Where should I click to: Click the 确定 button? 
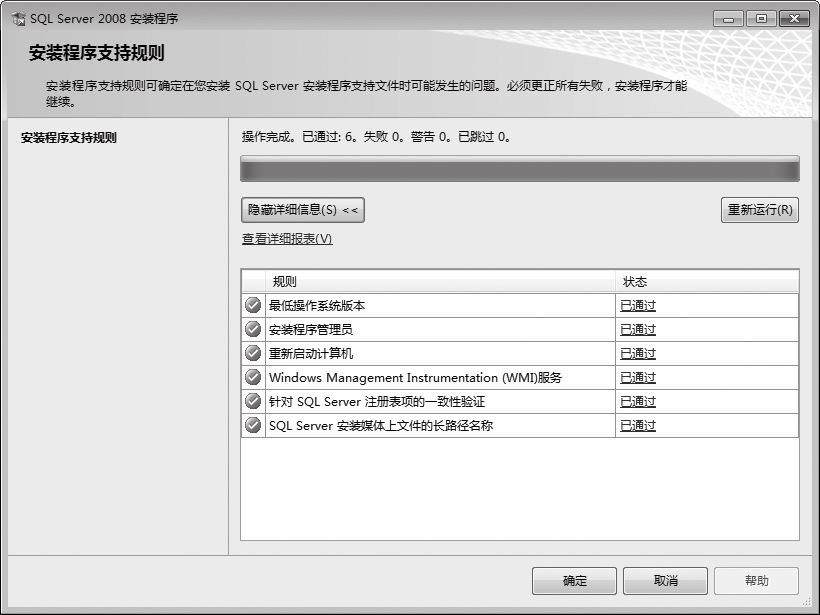[x=574, y=580]
